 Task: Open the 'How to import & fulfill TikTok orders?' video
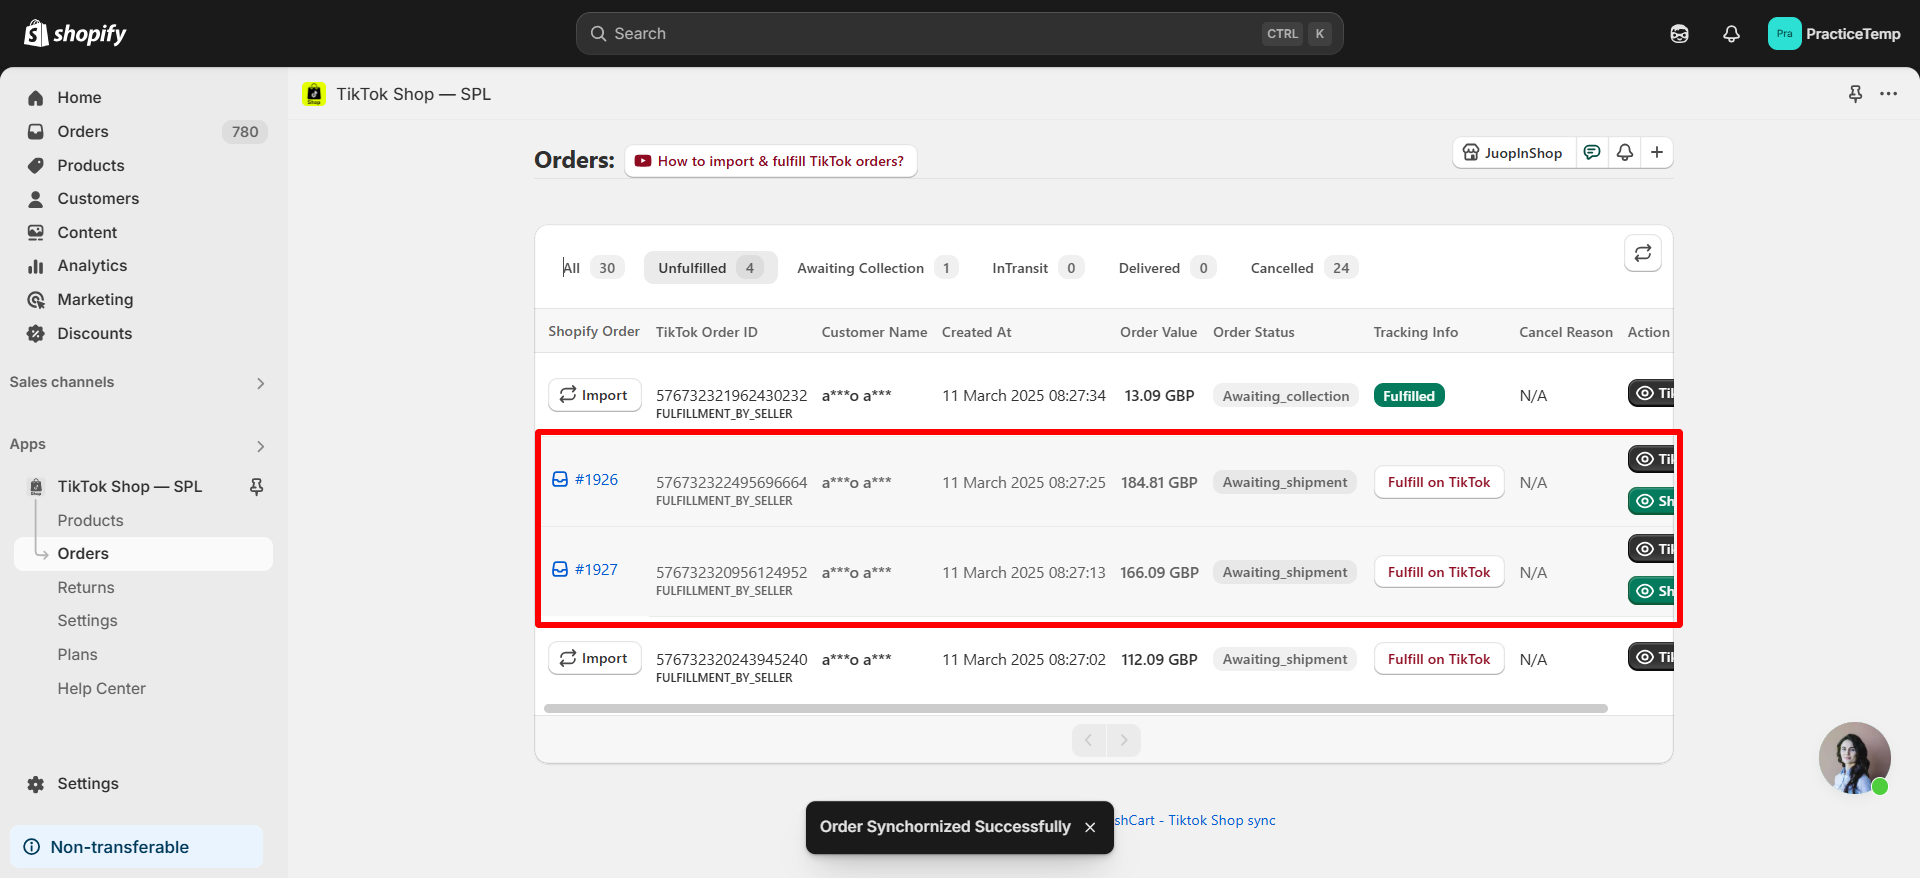(x=770, y=161)
